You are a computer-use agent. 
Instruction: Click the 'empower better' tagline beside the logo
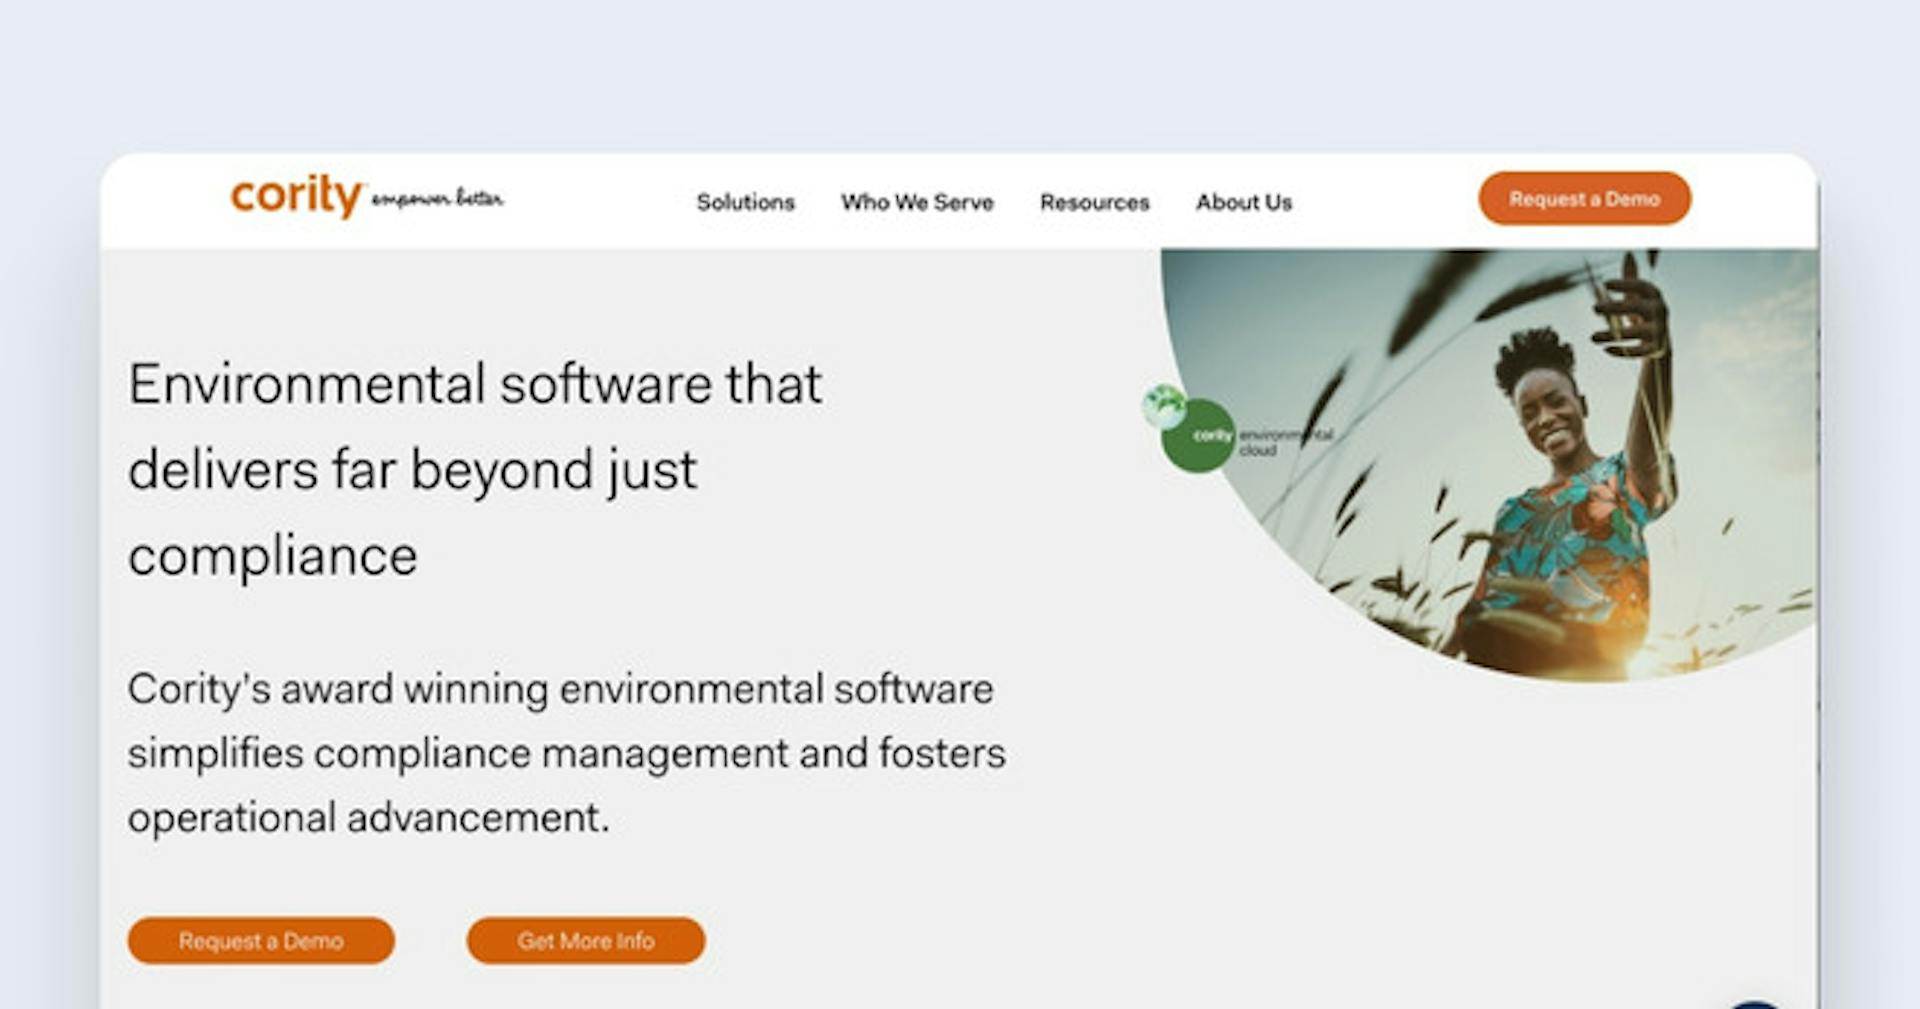[438, 199]
